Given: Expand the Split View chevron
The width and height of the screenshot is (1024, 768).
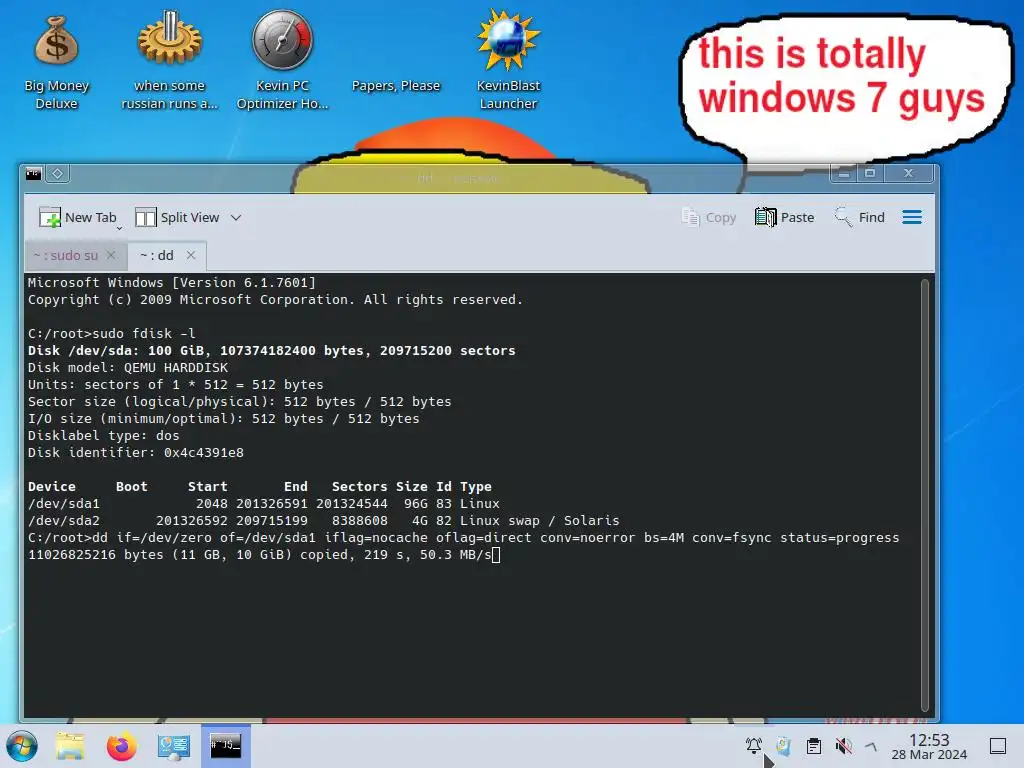Looking at the screenshot, I should click(236, 217).
